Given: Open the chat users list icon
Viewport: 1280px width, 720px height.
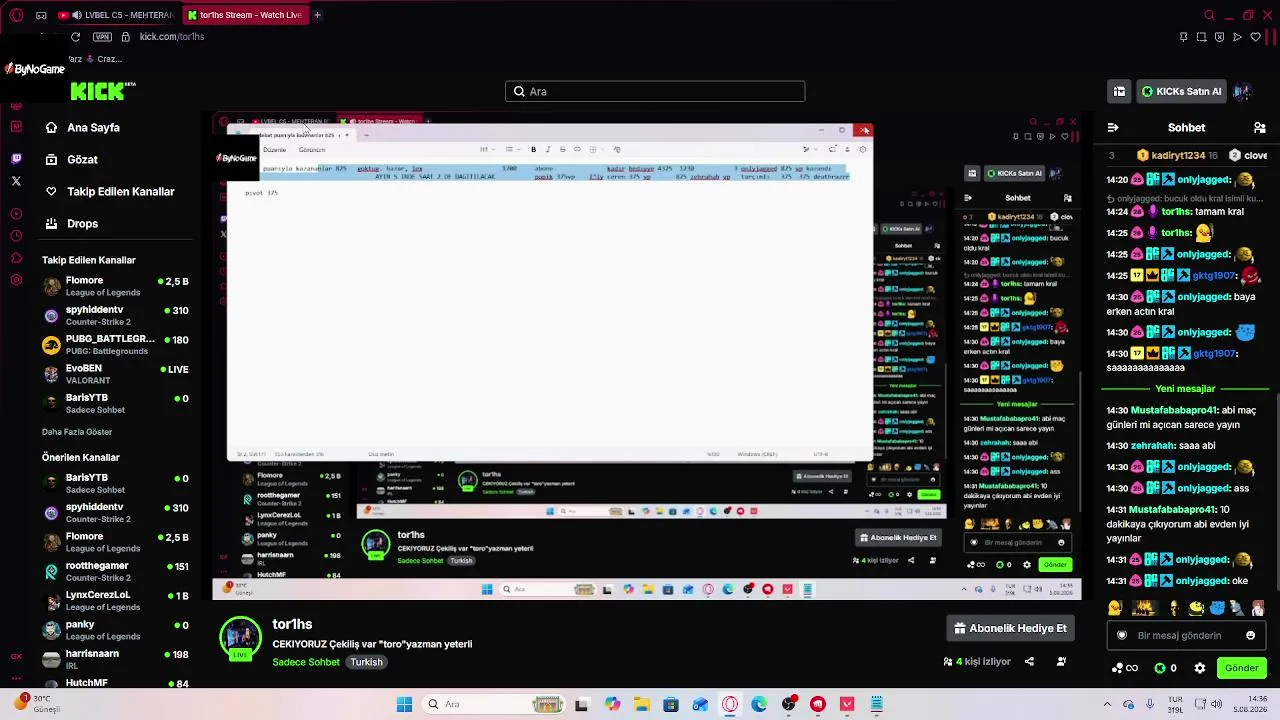Looking at the screenshot, I should click(1260, 128).
